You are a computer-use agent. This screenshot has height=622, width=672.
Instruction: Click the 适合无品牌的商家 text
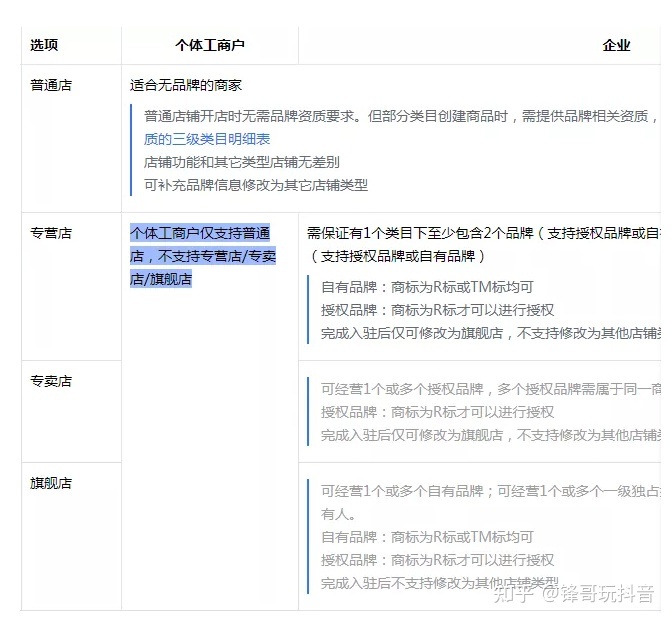(186, 86)
